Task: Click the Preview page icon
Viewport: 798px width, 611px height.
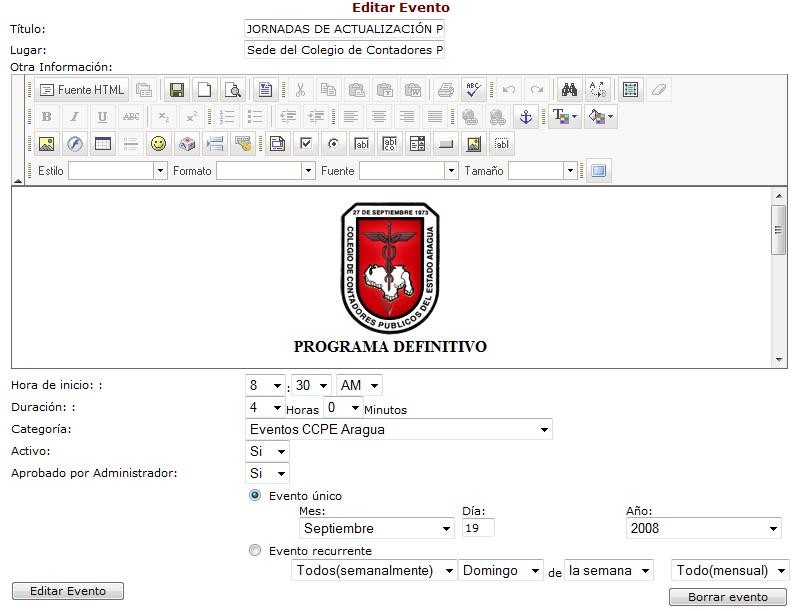Action: pyautogui.click(x=233, y=90)
